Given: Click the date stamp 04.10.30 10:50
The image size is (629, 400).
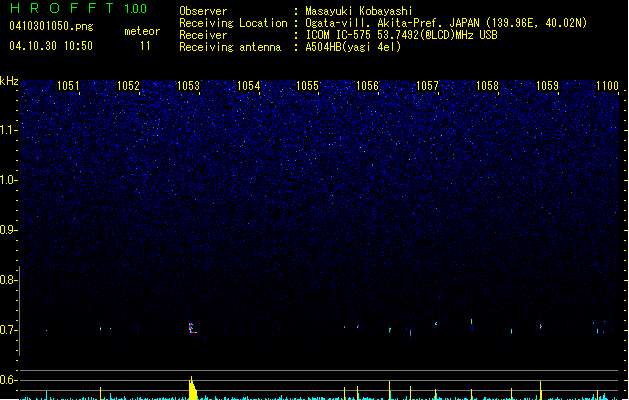Looking at the screenshot, I should point(51,46).
